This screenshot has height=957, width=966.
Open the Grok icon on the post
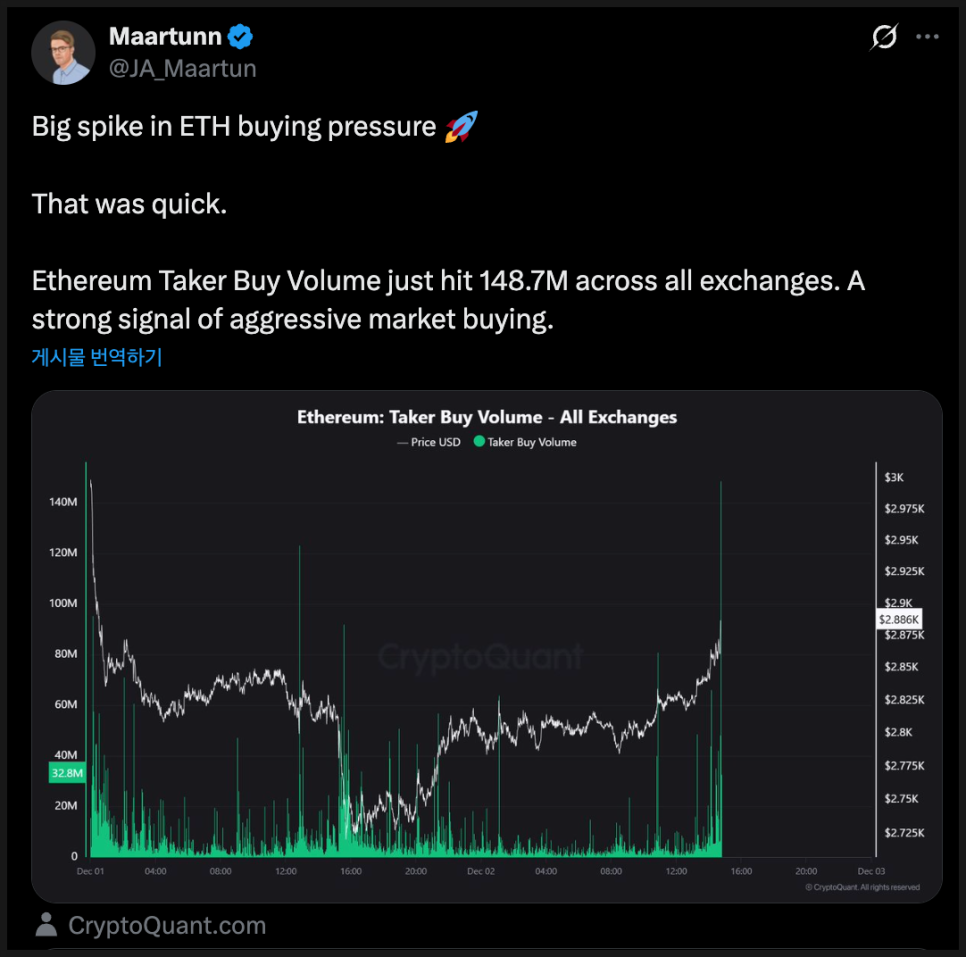point(884,38)
